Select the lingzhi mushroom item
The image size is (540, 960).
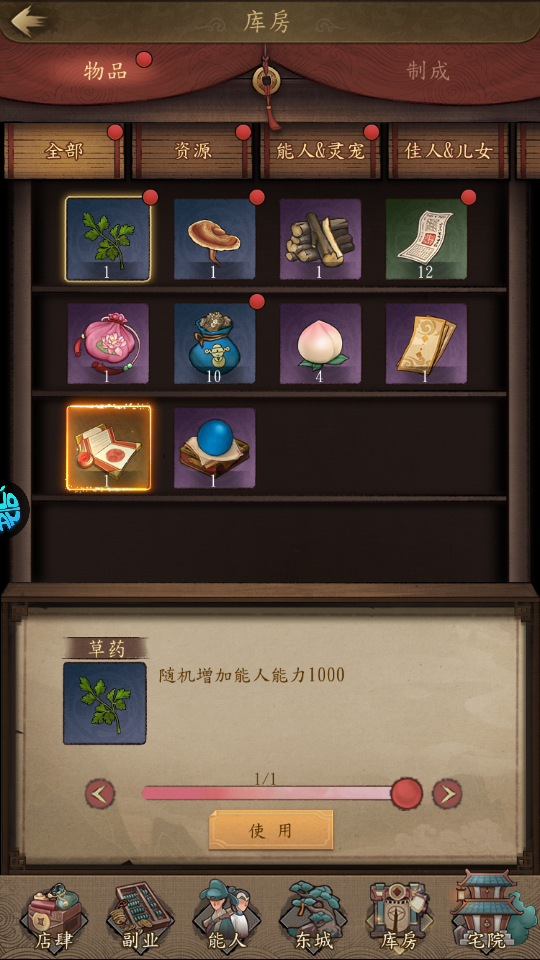(x=214, y=239)
